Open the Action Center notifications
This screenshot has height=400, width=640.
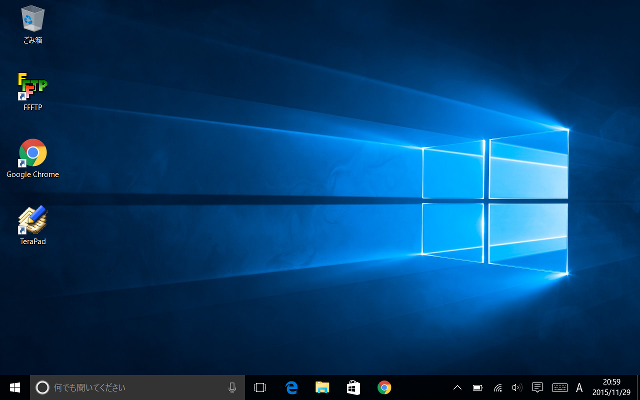pyautogui.click(x=537, y=387)
